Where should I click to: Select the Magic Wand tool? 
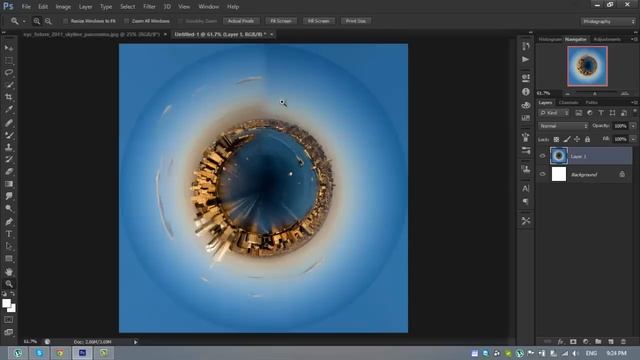coord(9,85)
